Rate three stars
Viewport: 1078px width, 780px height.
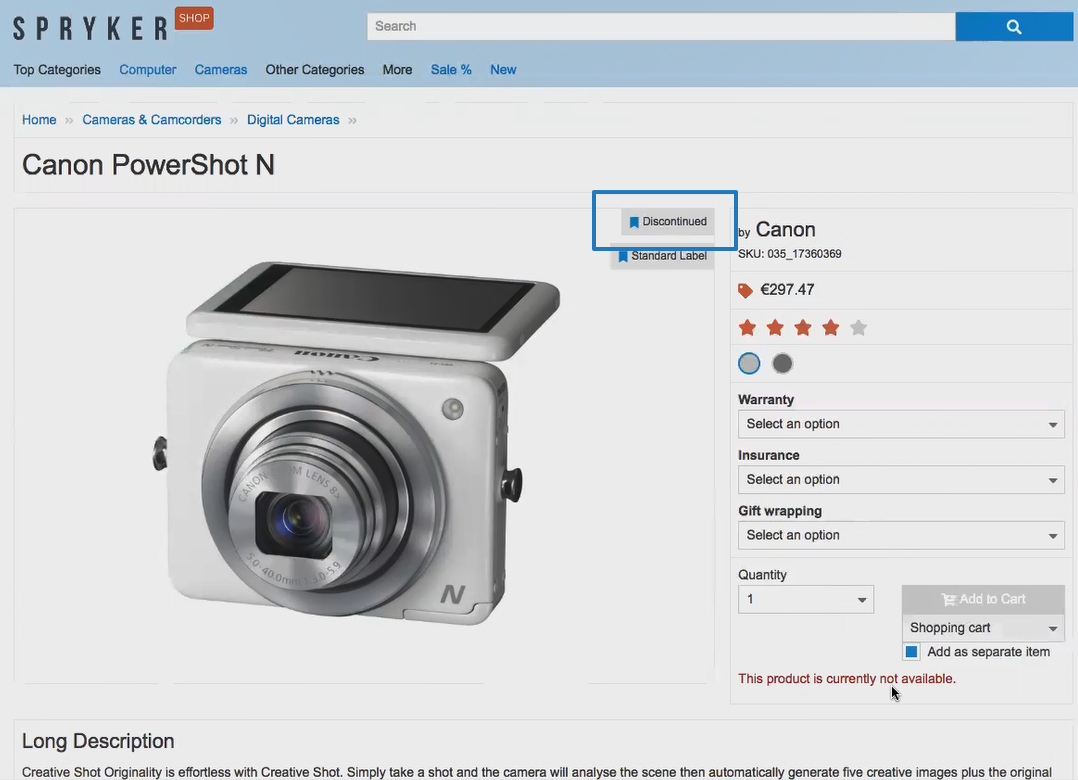coord(803,328)
